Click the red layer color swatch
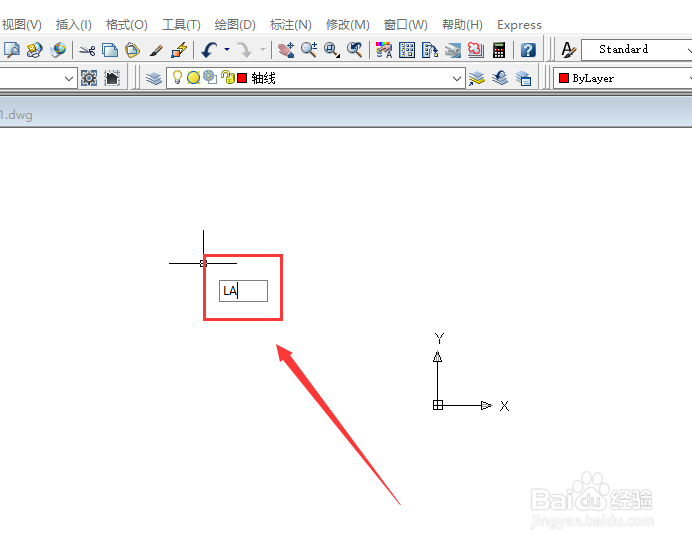692x546 pixels. pyautogui.click(x=242, y=78)
